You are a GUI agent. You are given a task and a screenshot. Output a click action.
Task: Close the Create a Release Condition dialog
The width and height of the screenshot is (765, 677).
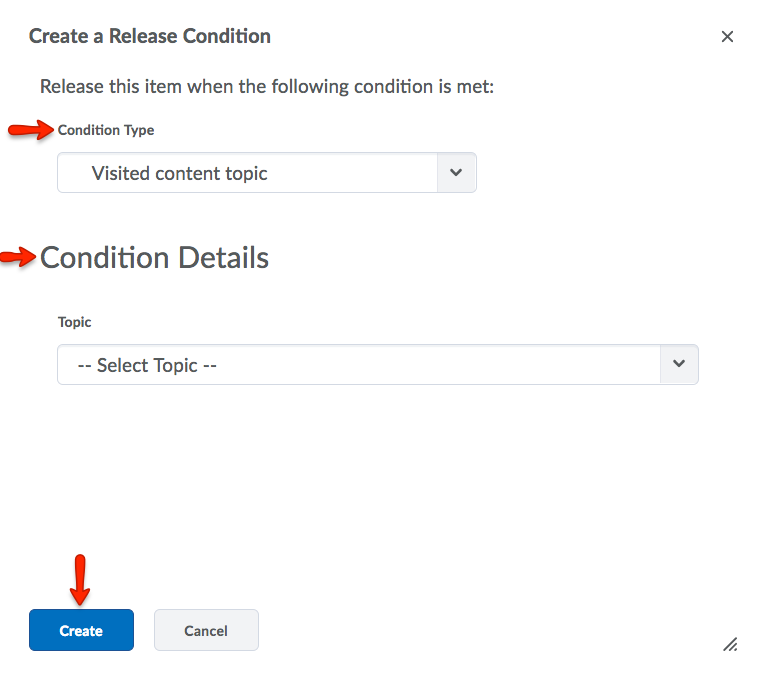727,37
